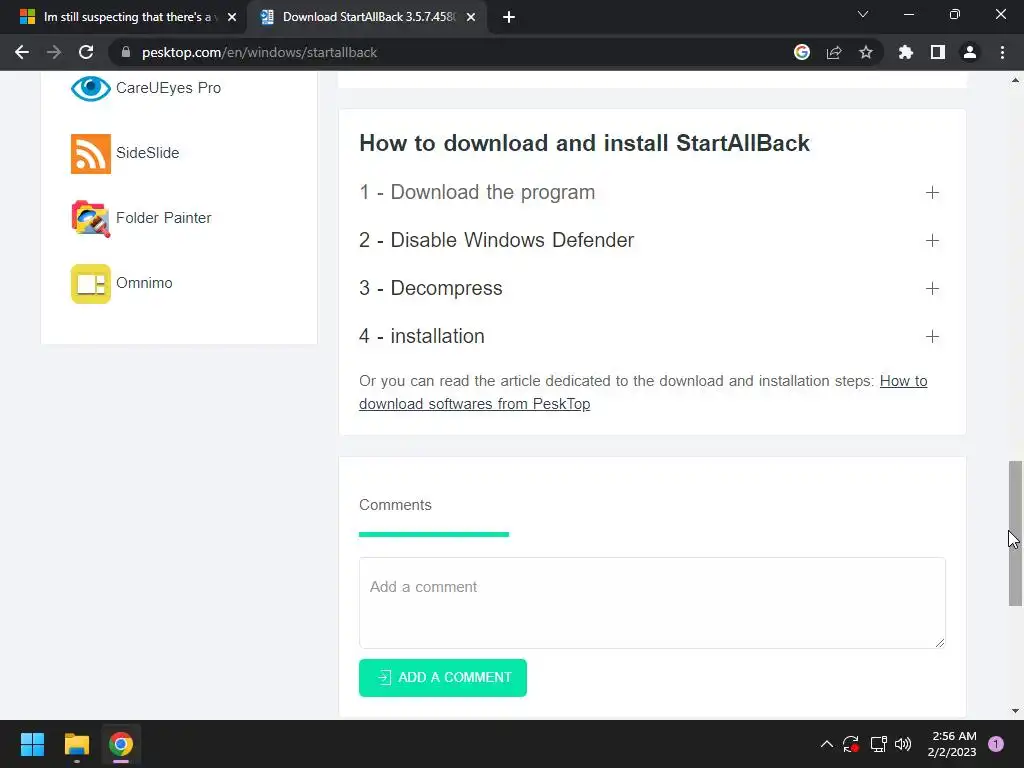Open the Chrome three-dot menu
Screen dimensions: 1024x768
(1002, 52)
